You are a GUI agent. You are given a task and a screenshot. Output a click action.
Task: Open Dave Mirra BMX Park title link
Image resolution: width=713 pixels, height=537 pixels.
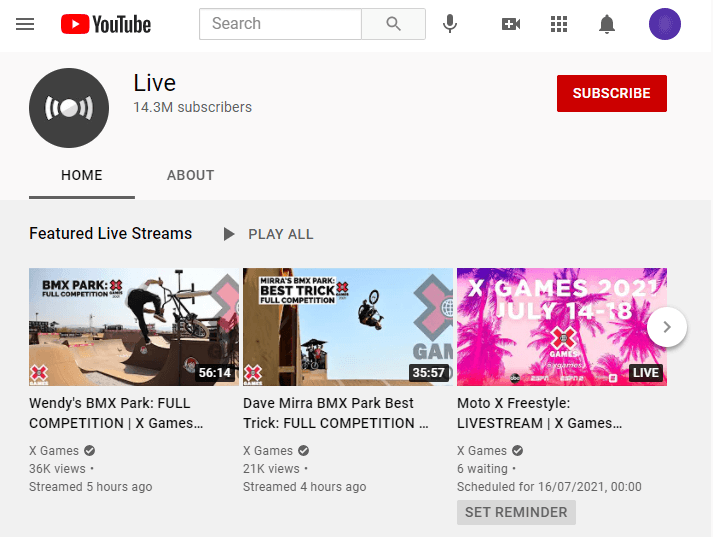point(329,413)
